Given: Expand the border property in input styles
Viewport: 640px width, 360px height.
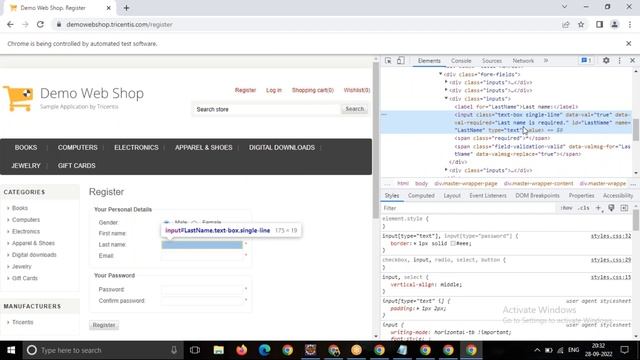Looking at the screenshot, I should [x=416, y=243].
